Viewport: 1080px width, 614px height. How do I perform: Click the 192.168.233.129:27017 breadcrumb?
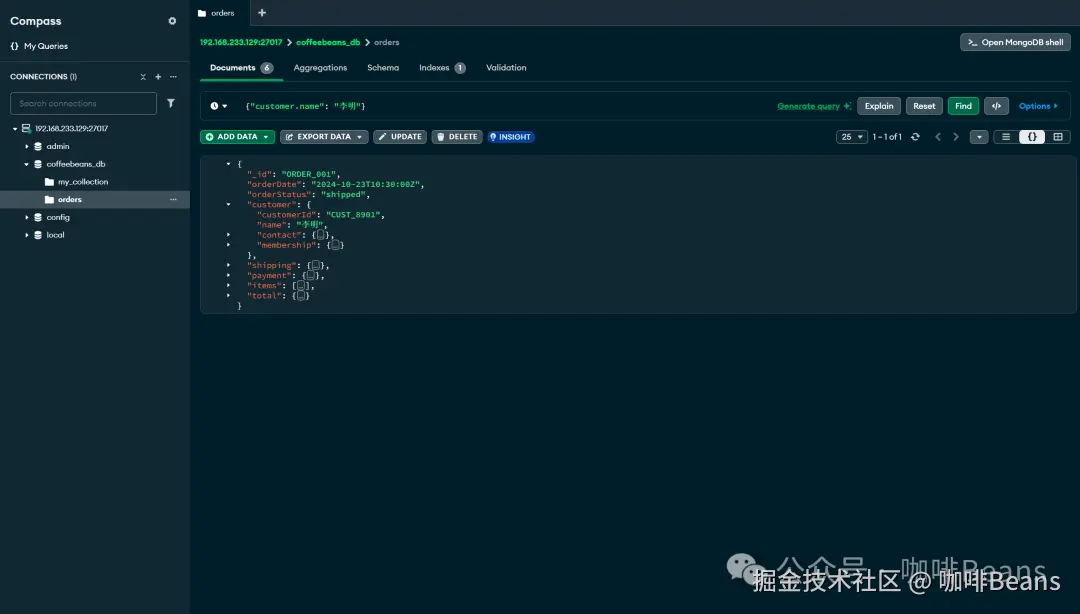click(x=241, y=42)
